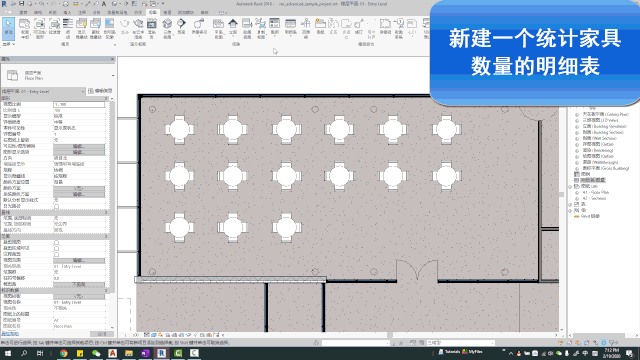Create a new Sheet from ribbon
This screenshot has height=360, width=640.
coord(320,27)
